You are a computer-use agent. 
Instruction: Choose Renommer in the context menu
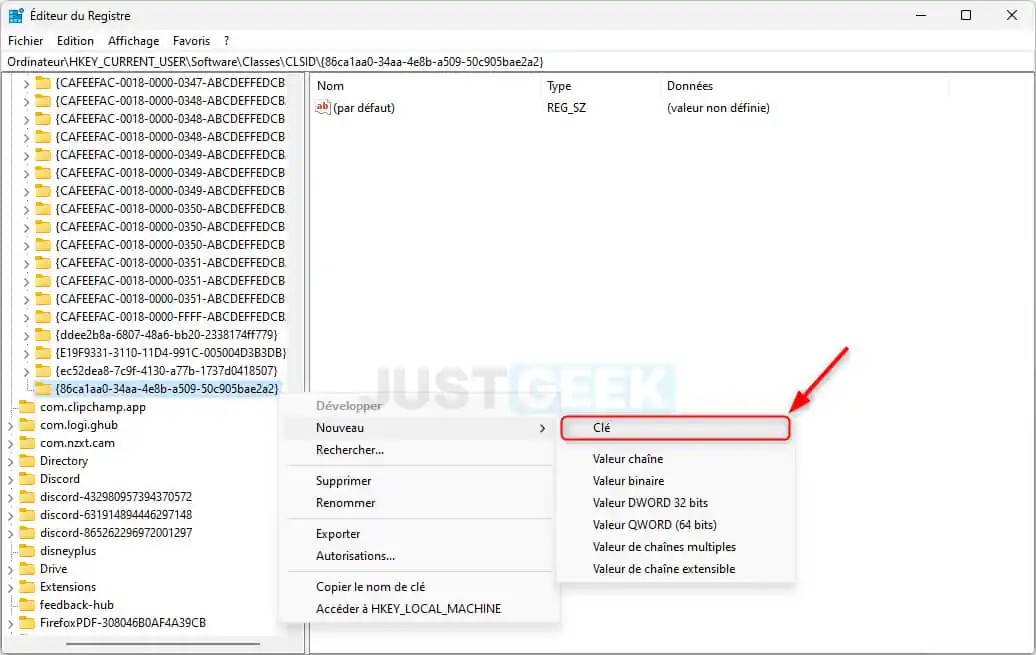pyautogui.click(x=420, y=503)
